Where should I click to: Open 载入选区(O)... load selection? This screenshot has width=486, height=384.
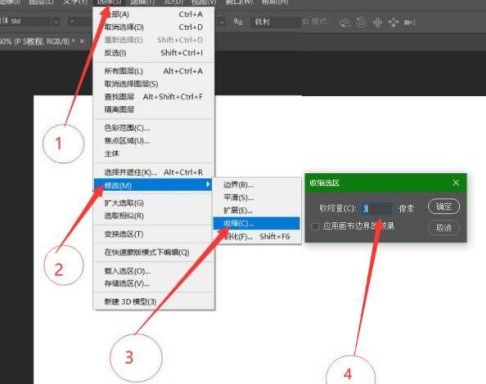pos(153,271)
